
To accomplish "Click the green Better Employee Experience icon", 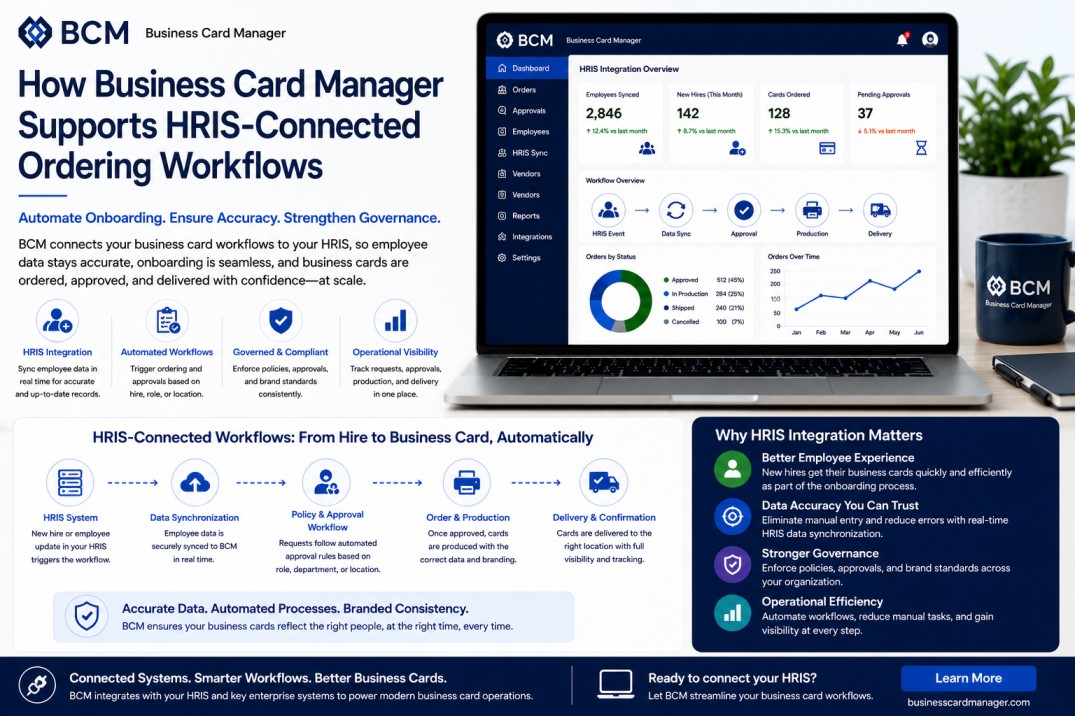I will pyautogui.click(x=732, y=469).
